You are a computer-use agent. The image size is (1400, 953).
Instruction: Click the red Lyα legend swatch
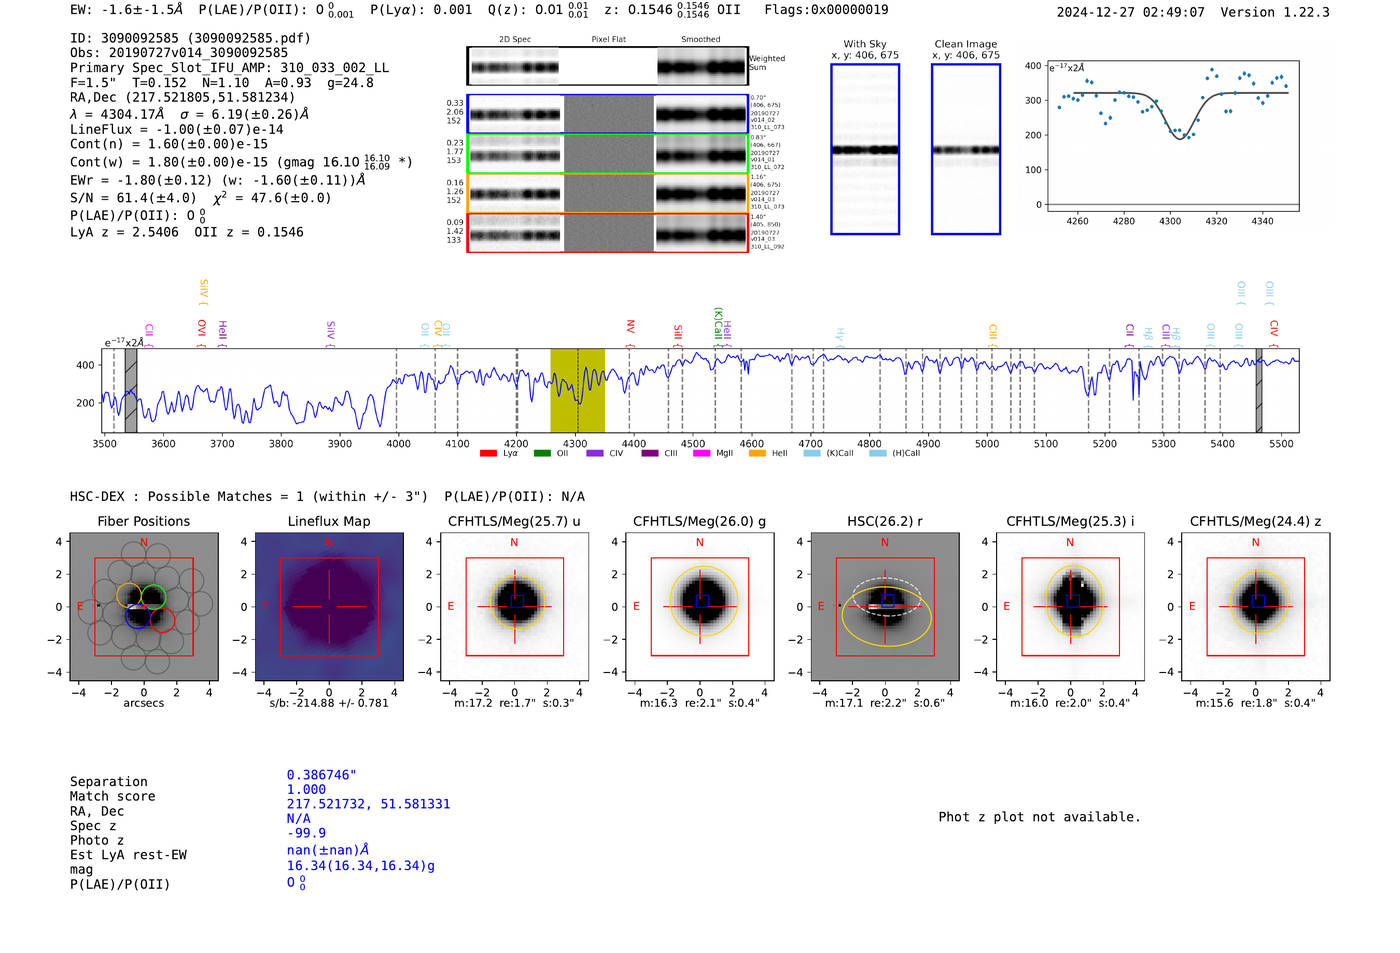488,454
